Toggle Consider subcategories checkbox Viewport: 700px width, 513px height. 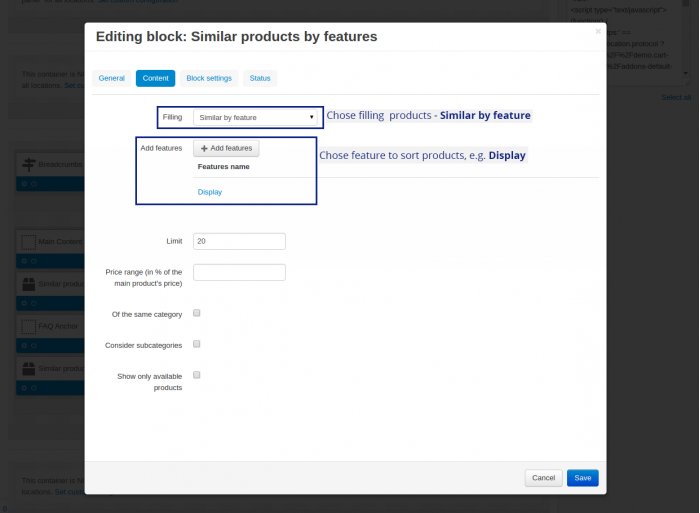(196, 344)
